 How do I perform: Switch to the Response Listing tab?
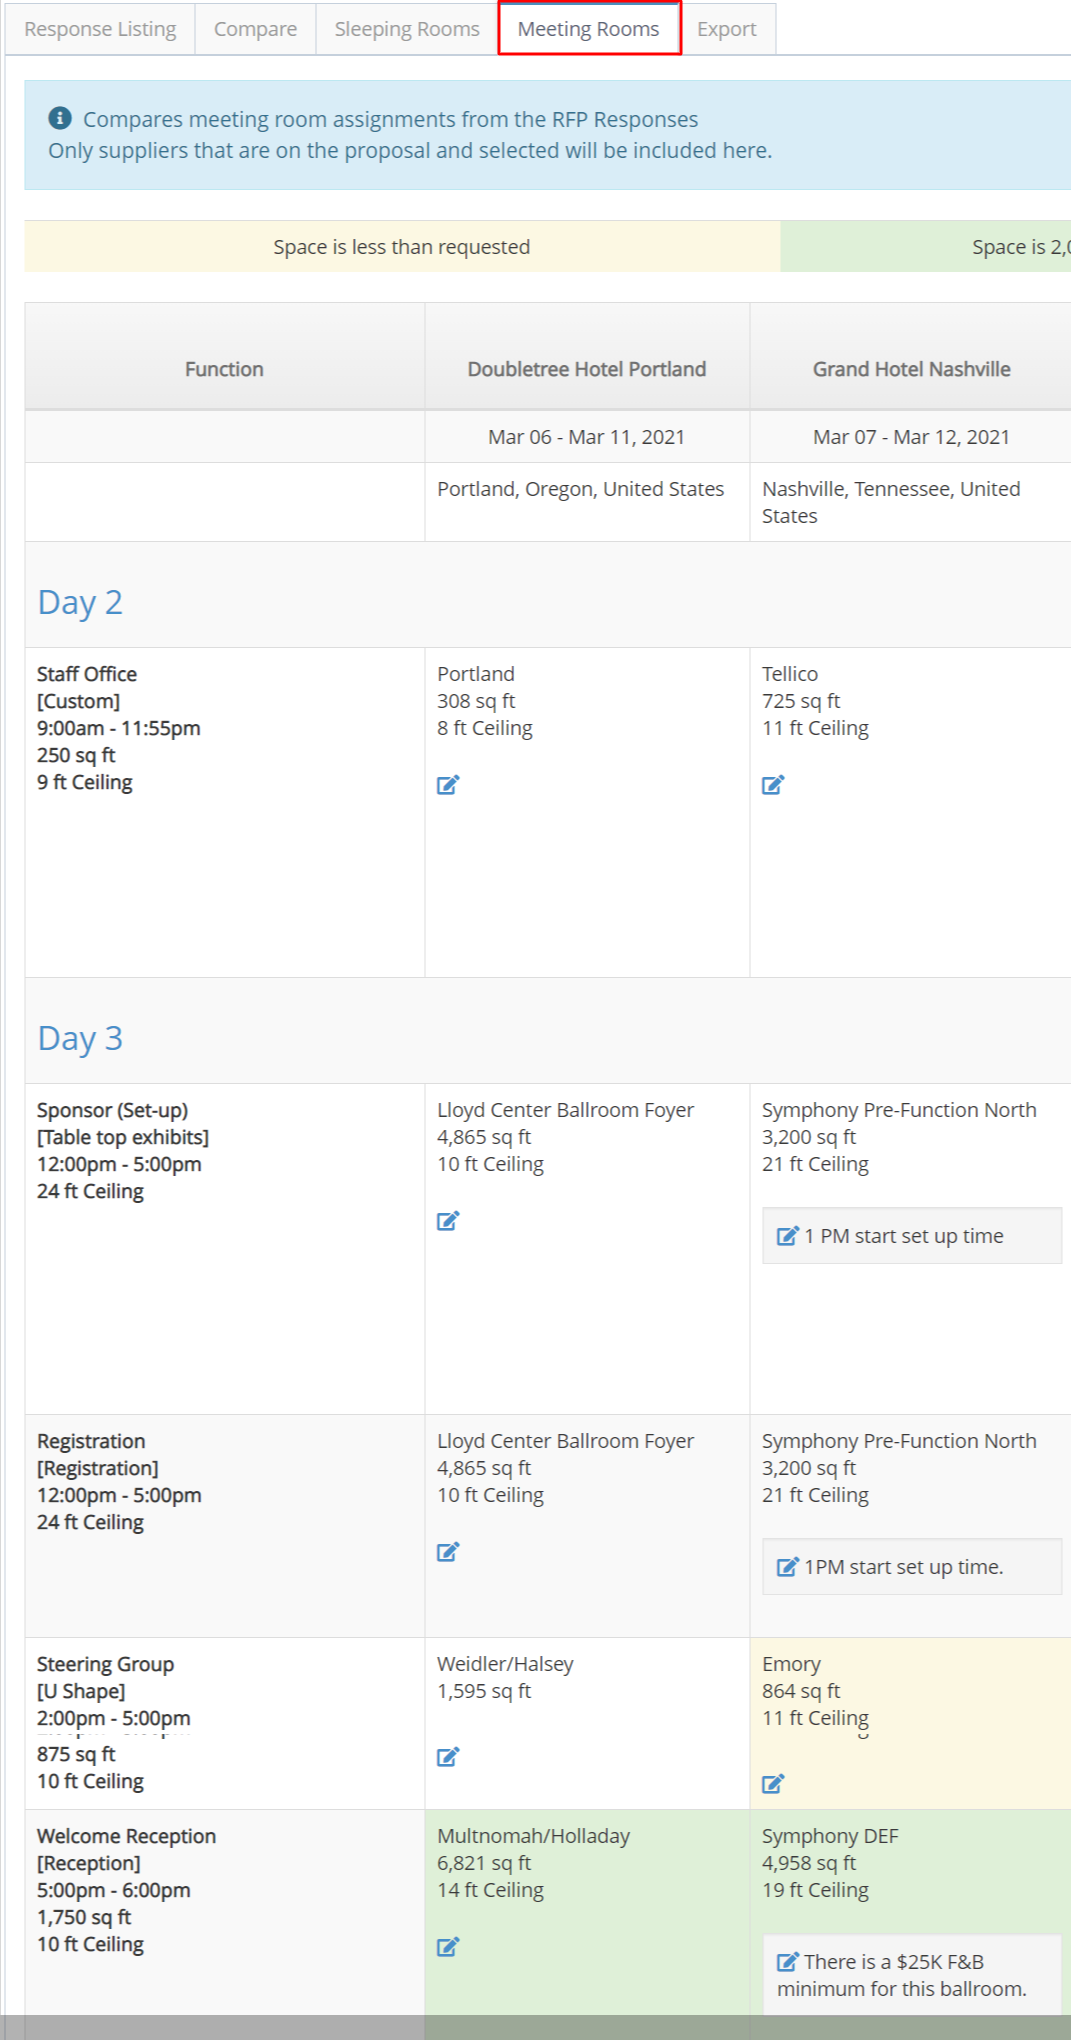tap(100, 29)
